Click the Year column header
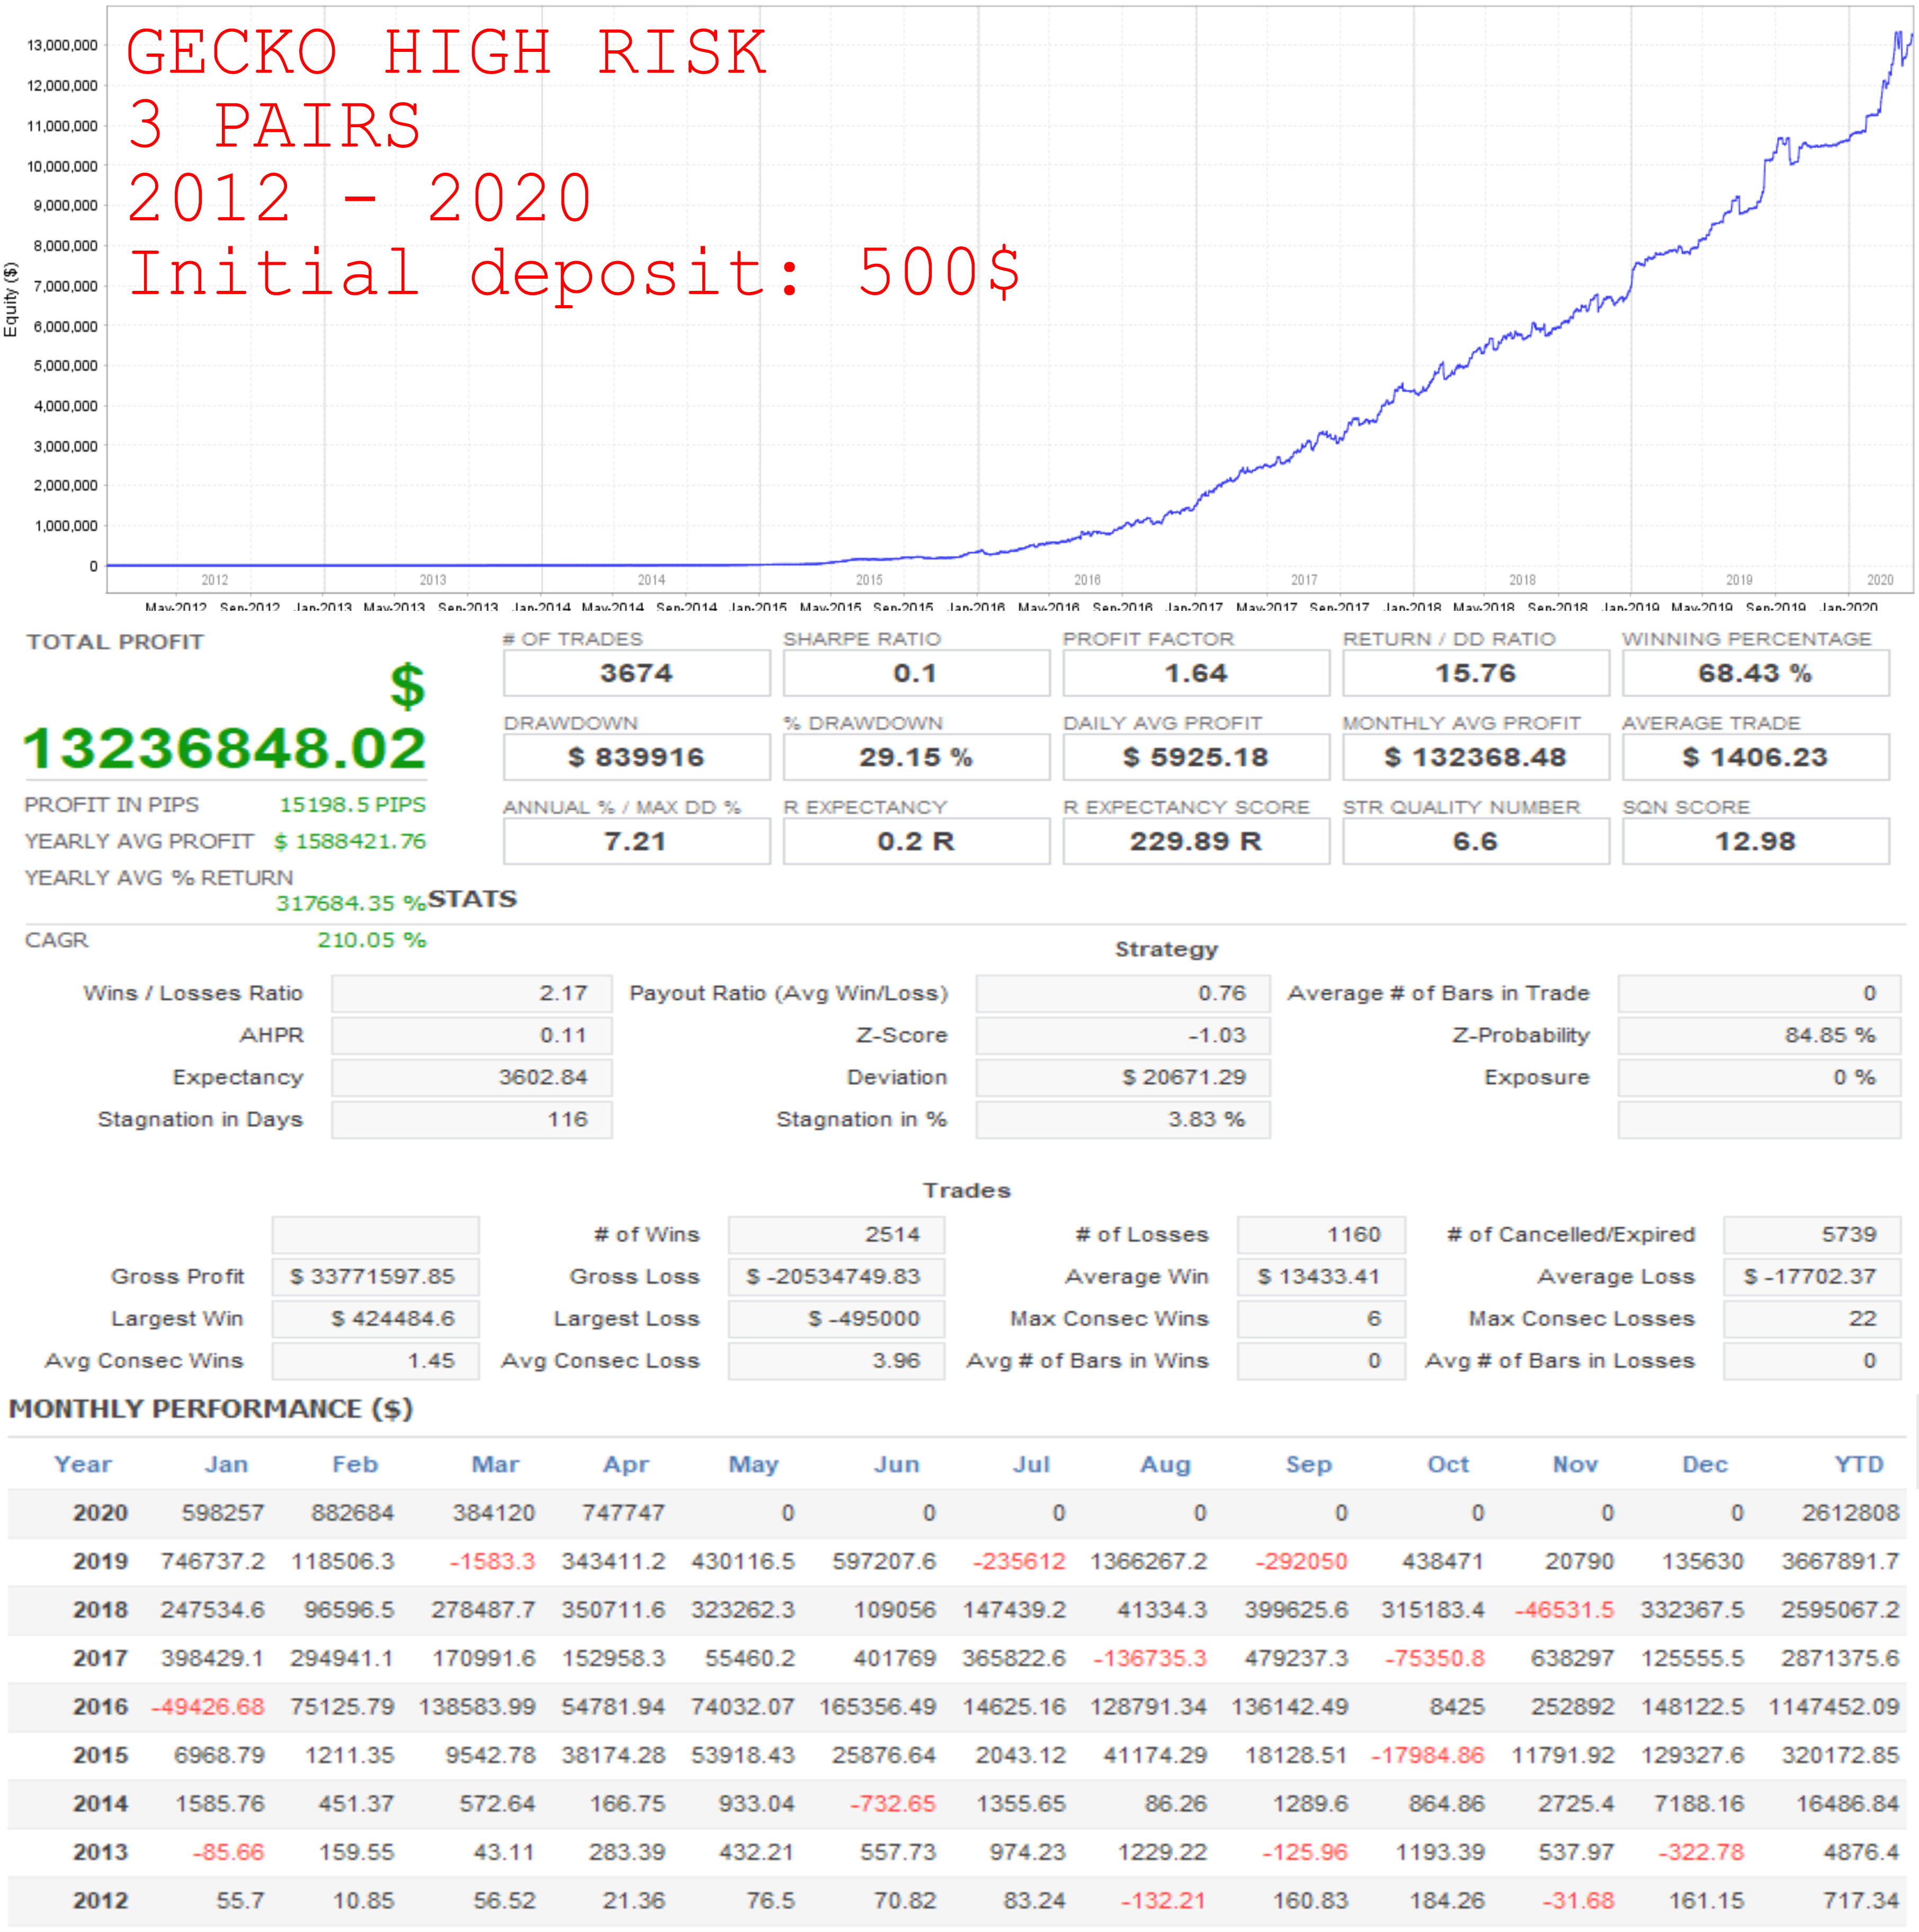This screenshot has width=1919, height=1932. [x=83, y=1464]
